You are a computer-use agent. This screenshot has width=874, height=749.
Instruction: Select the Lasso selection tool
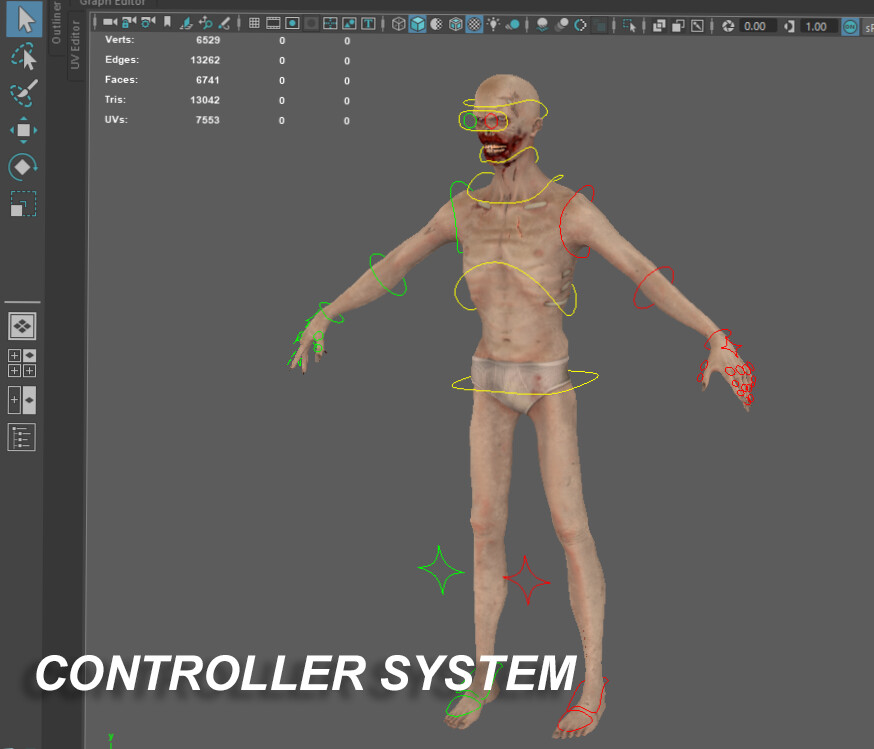click(x=23, y=57)
